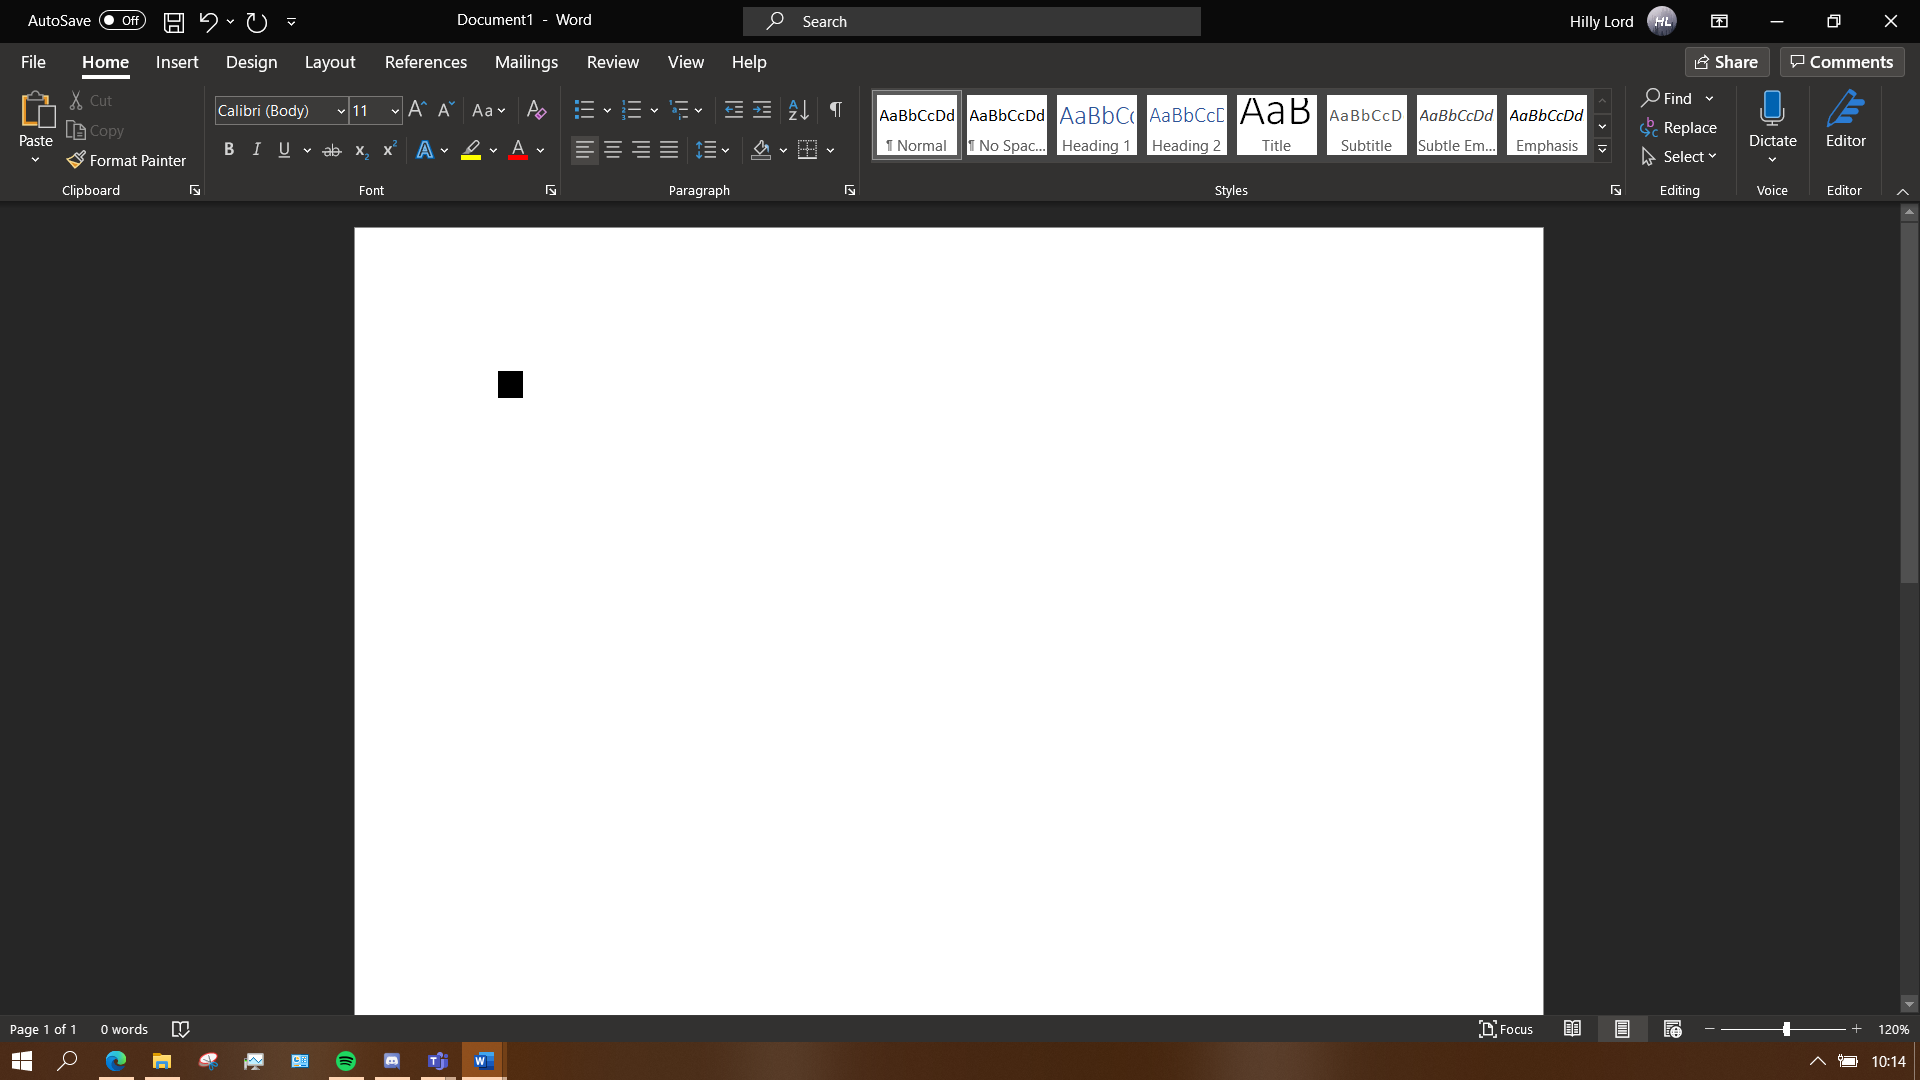
Task: Switch to the Insert ribbon tab
Action: [176, 62]
